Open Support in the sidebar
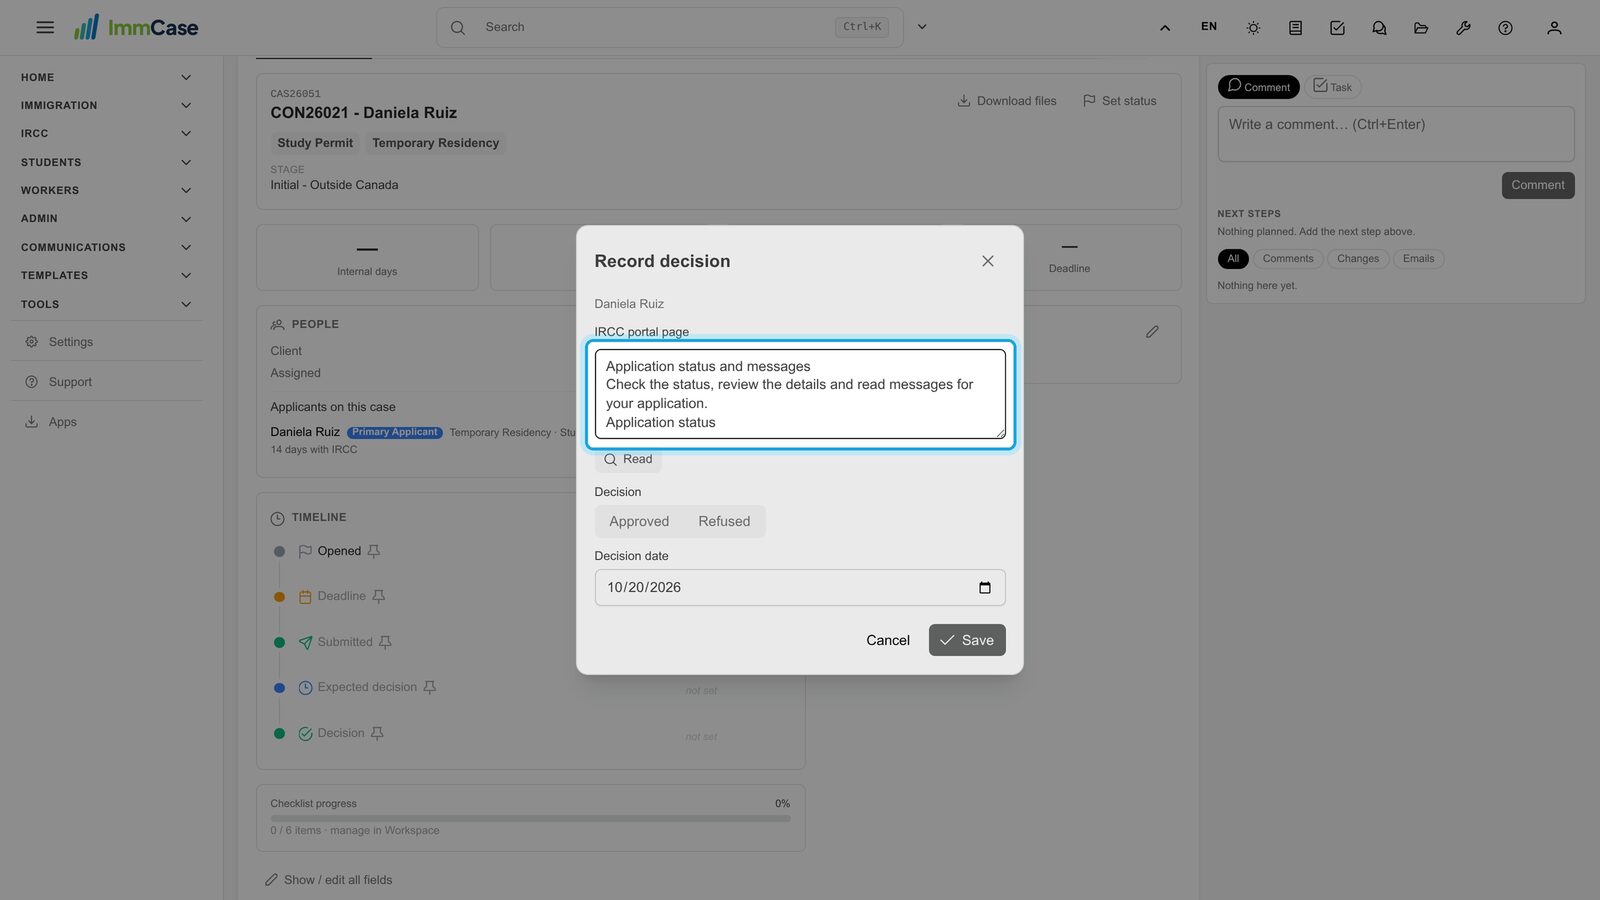Viewport: 1600px width, 900px height. pos(107,382)
